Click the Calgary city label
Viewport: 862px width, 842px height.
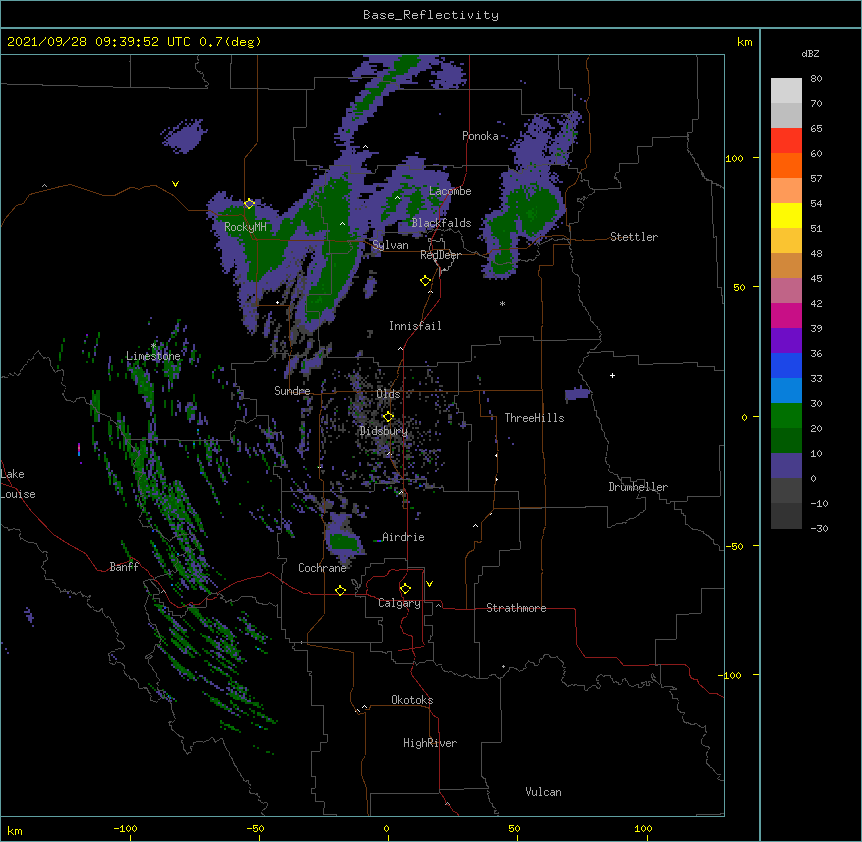click(x=399, y=603)
